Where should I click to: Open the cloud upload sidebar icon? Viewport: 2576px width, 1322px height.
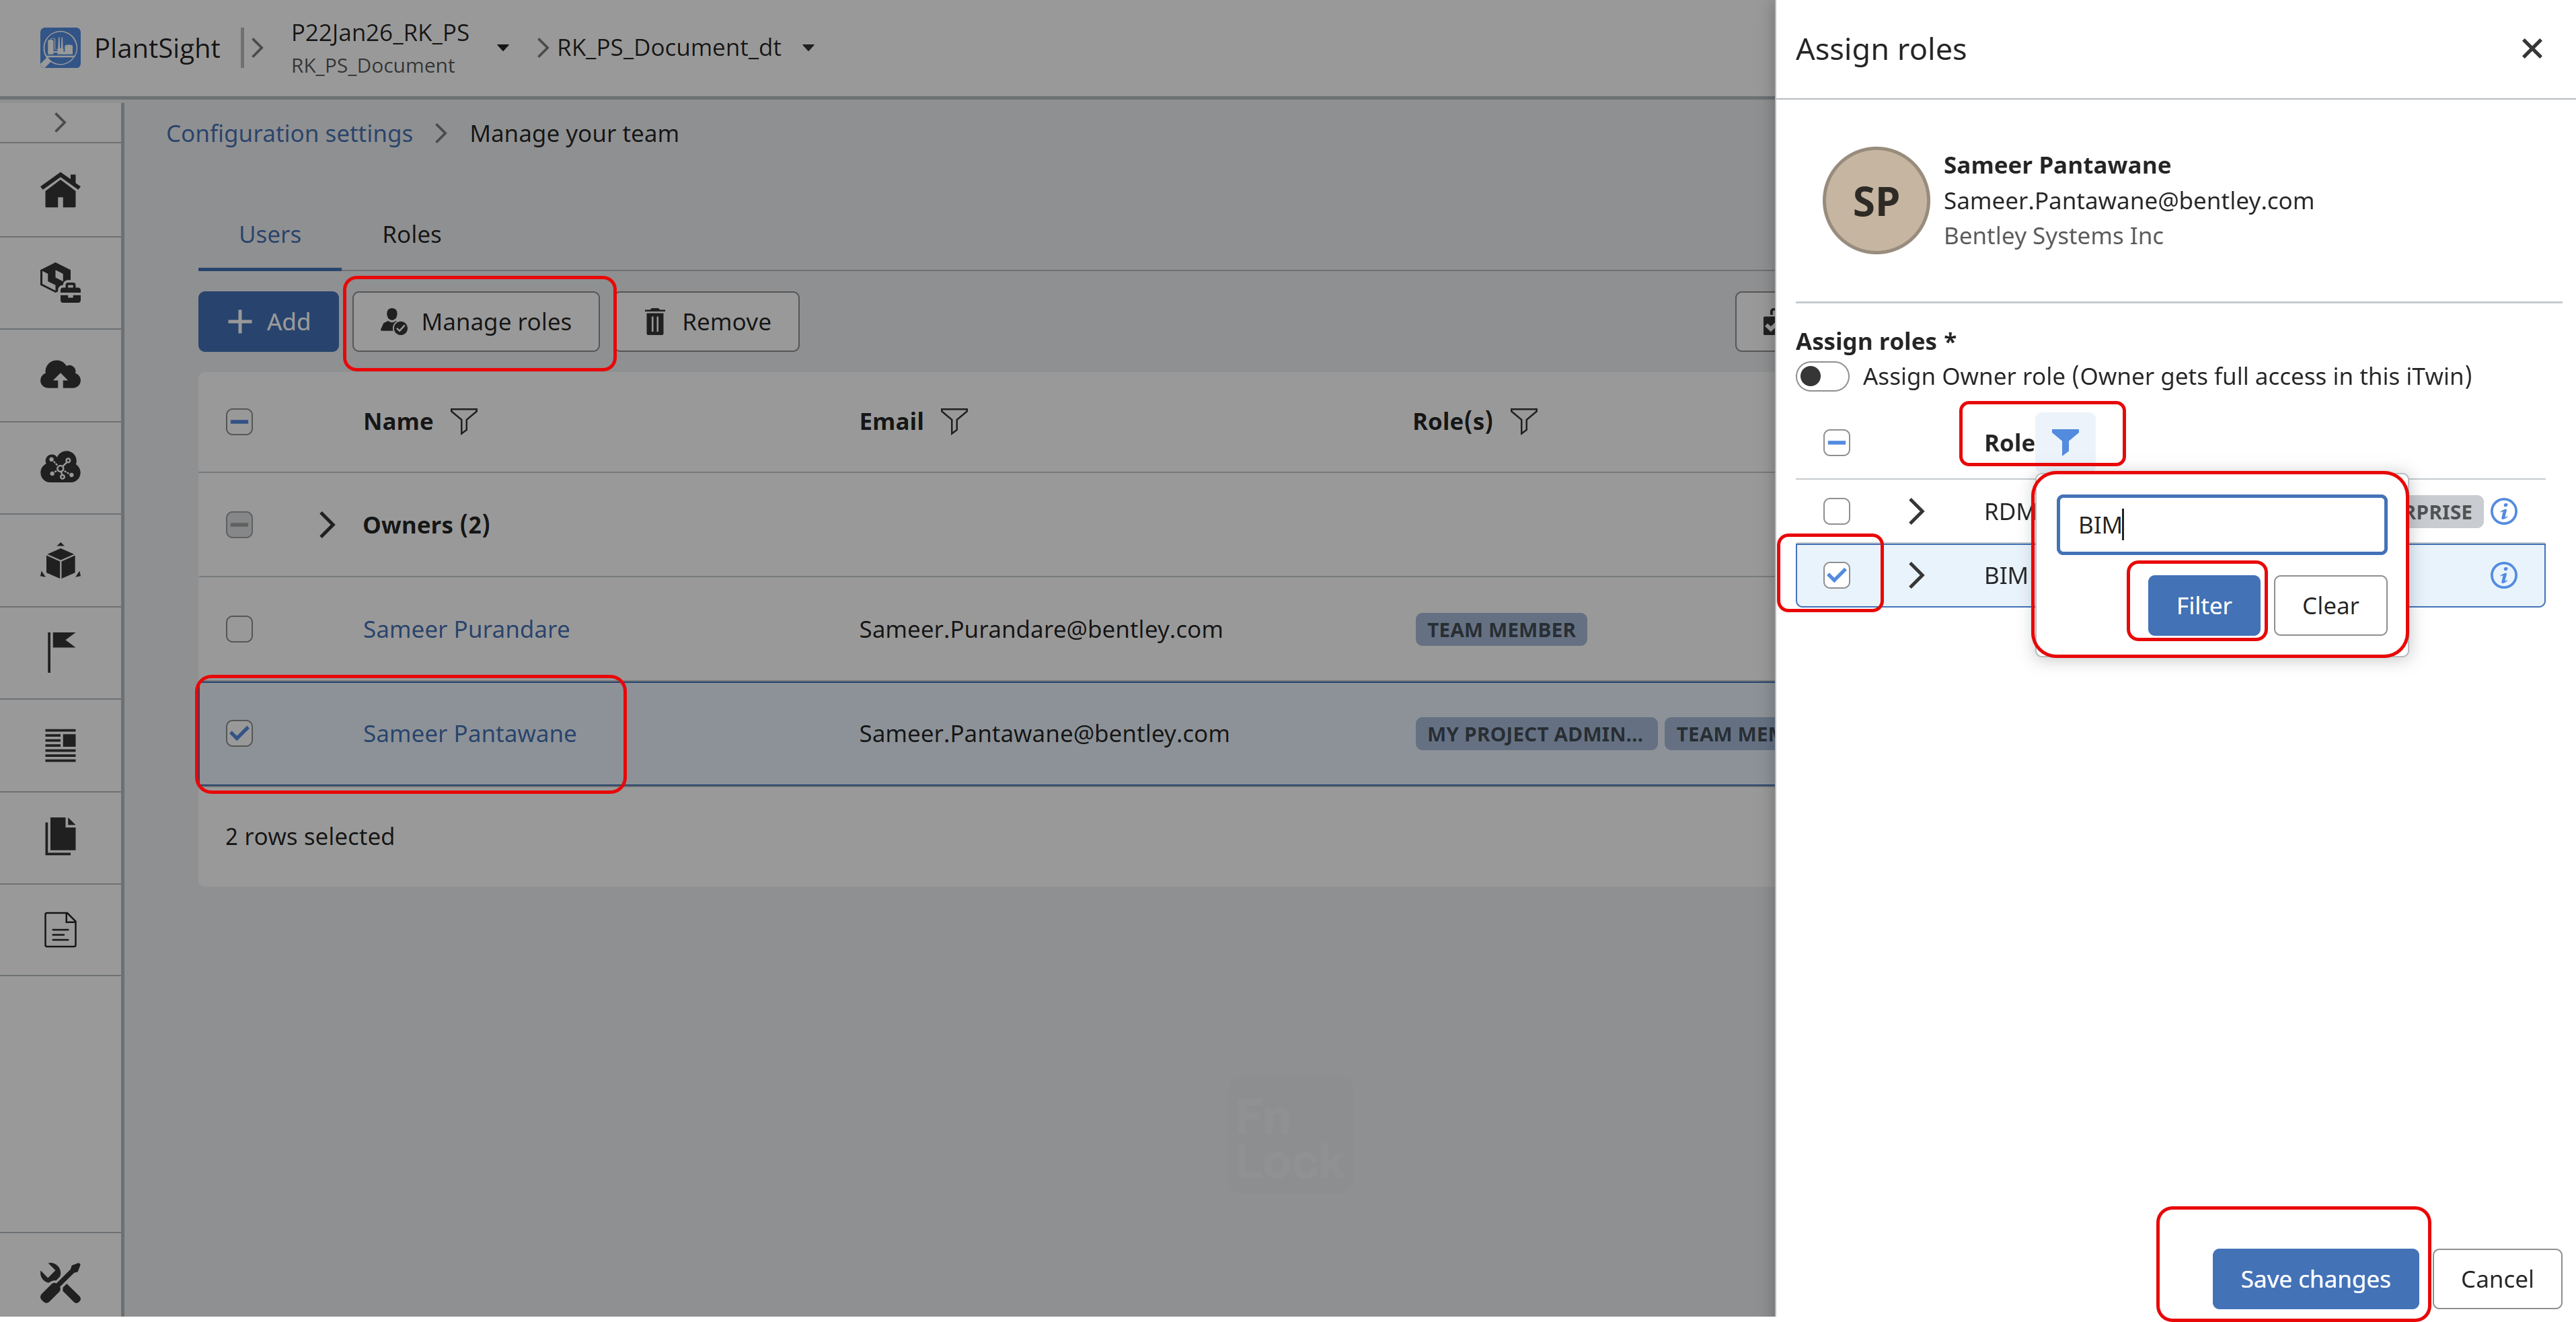coord(60,375)
